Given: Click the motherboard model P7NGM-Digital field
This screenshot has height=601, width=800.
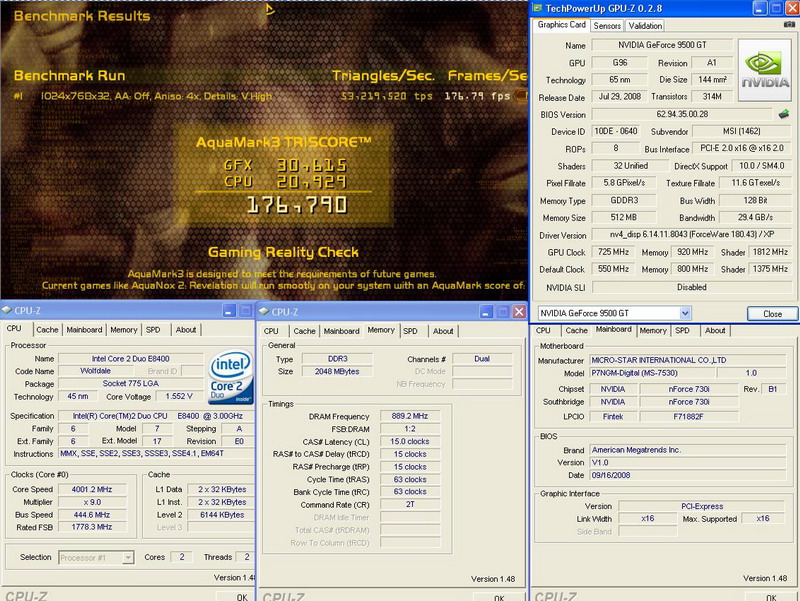Looking at the screenshot, I should (652, 373).
